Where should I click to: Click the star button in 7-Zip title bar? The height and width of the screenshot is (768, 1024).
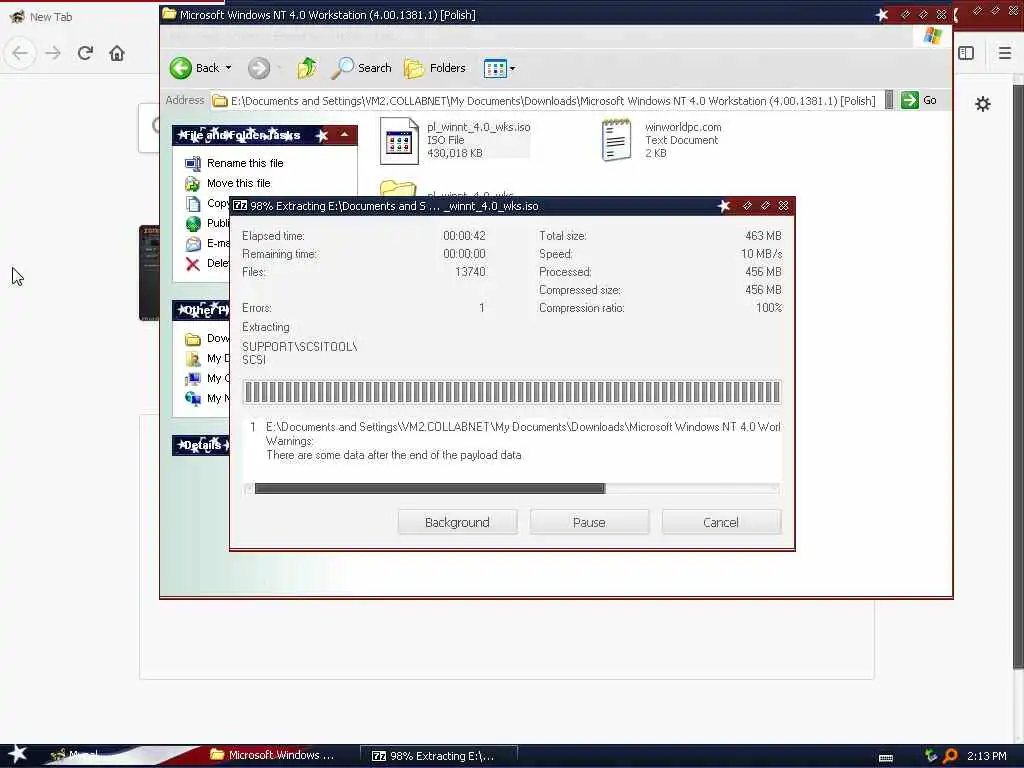(x=724, y=206)
